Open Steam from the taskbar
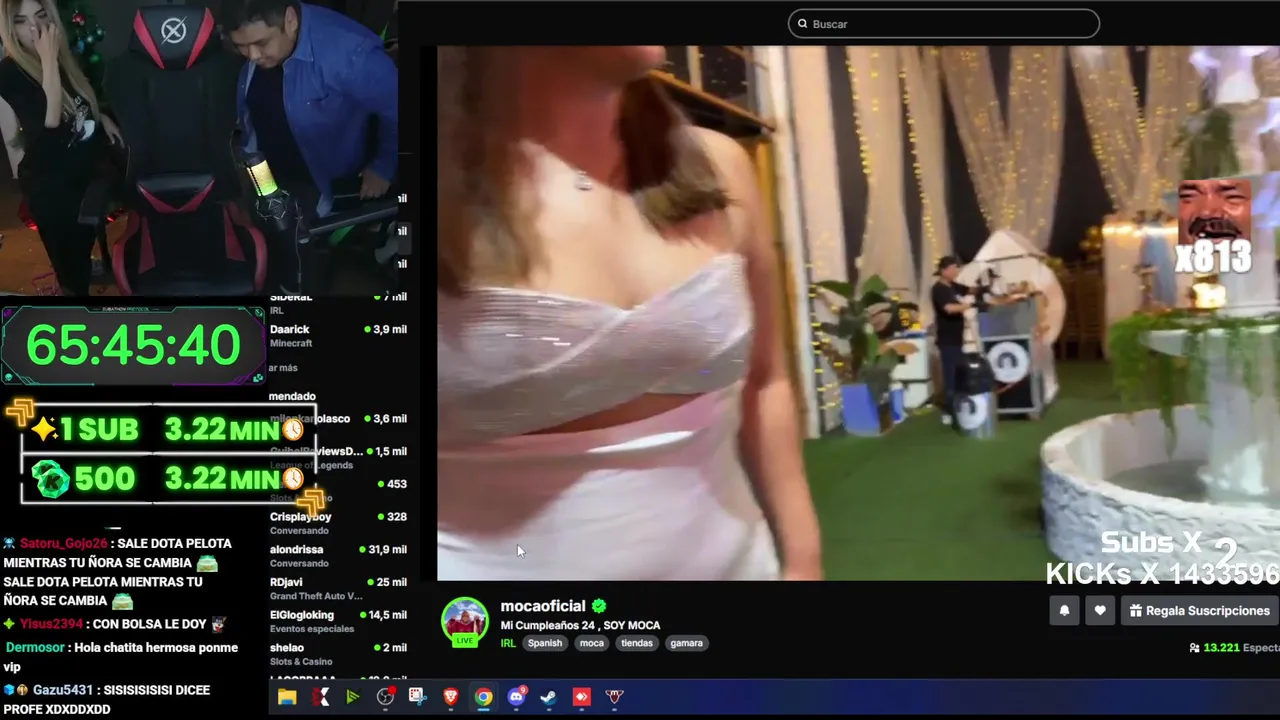Viewport: 1280px width, 720px height. pyautogui.click(x=549, y=697)
